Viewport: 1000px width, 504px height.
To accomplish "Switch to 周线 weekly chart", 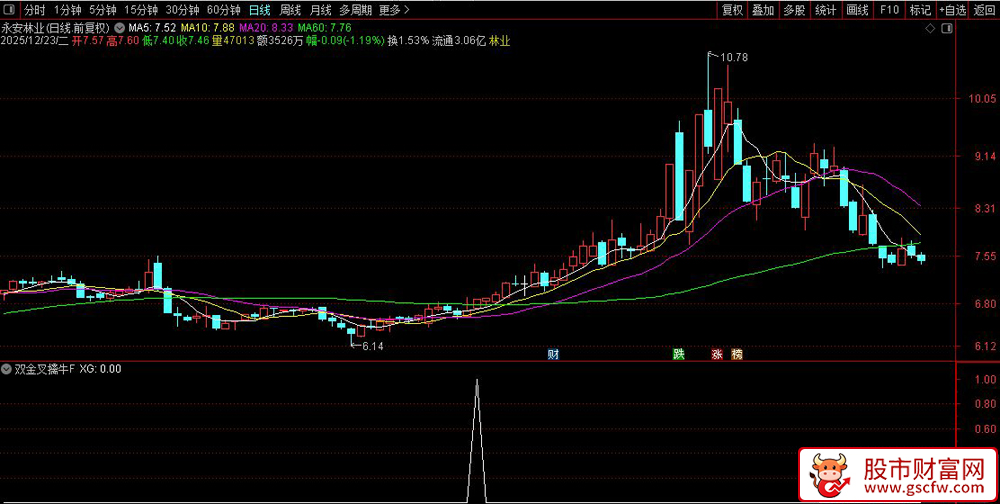I will coord(290,10).
